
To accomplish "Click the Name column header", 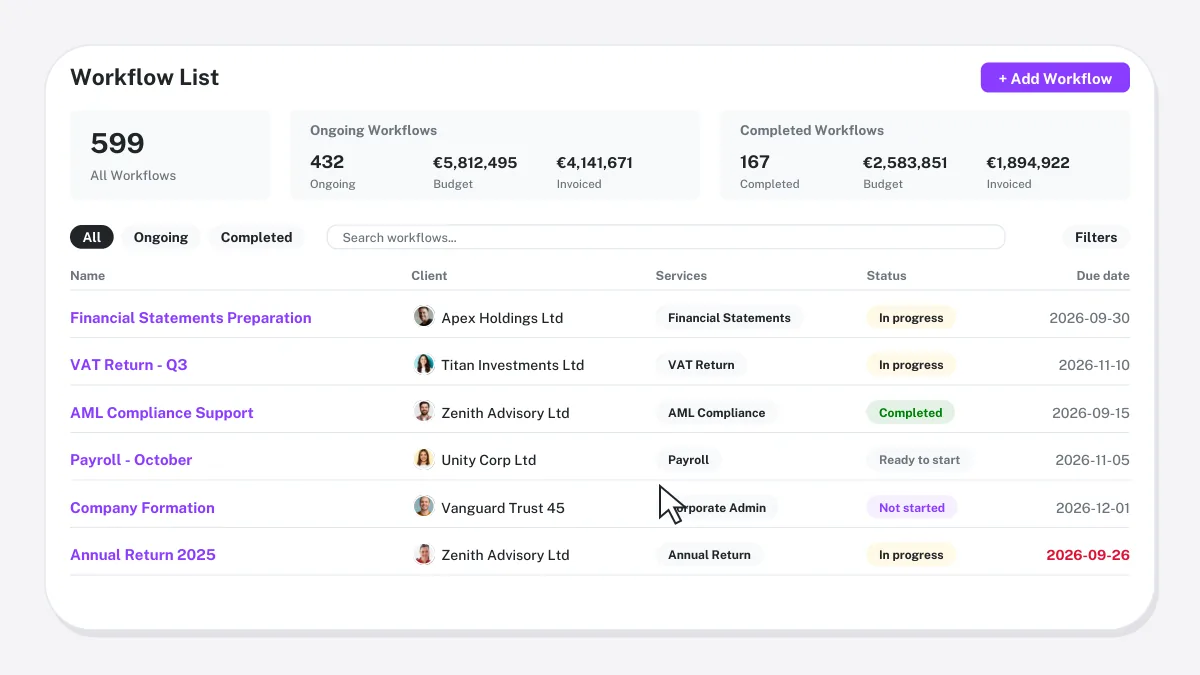I will pyautogui.click(x=87, y=275).
